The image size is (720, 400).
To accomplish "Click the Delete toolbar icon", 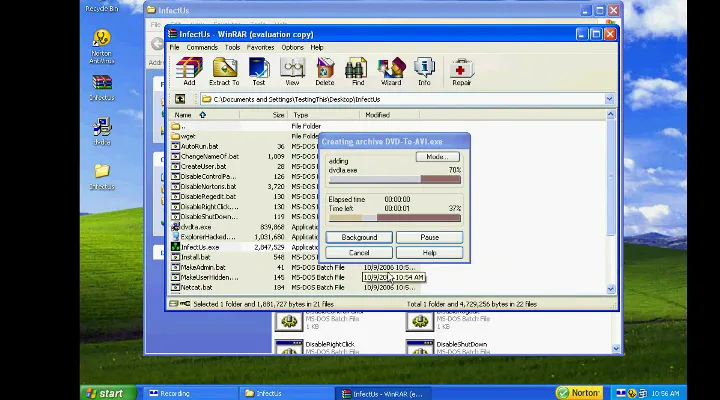I will click(x=325, y=71).
